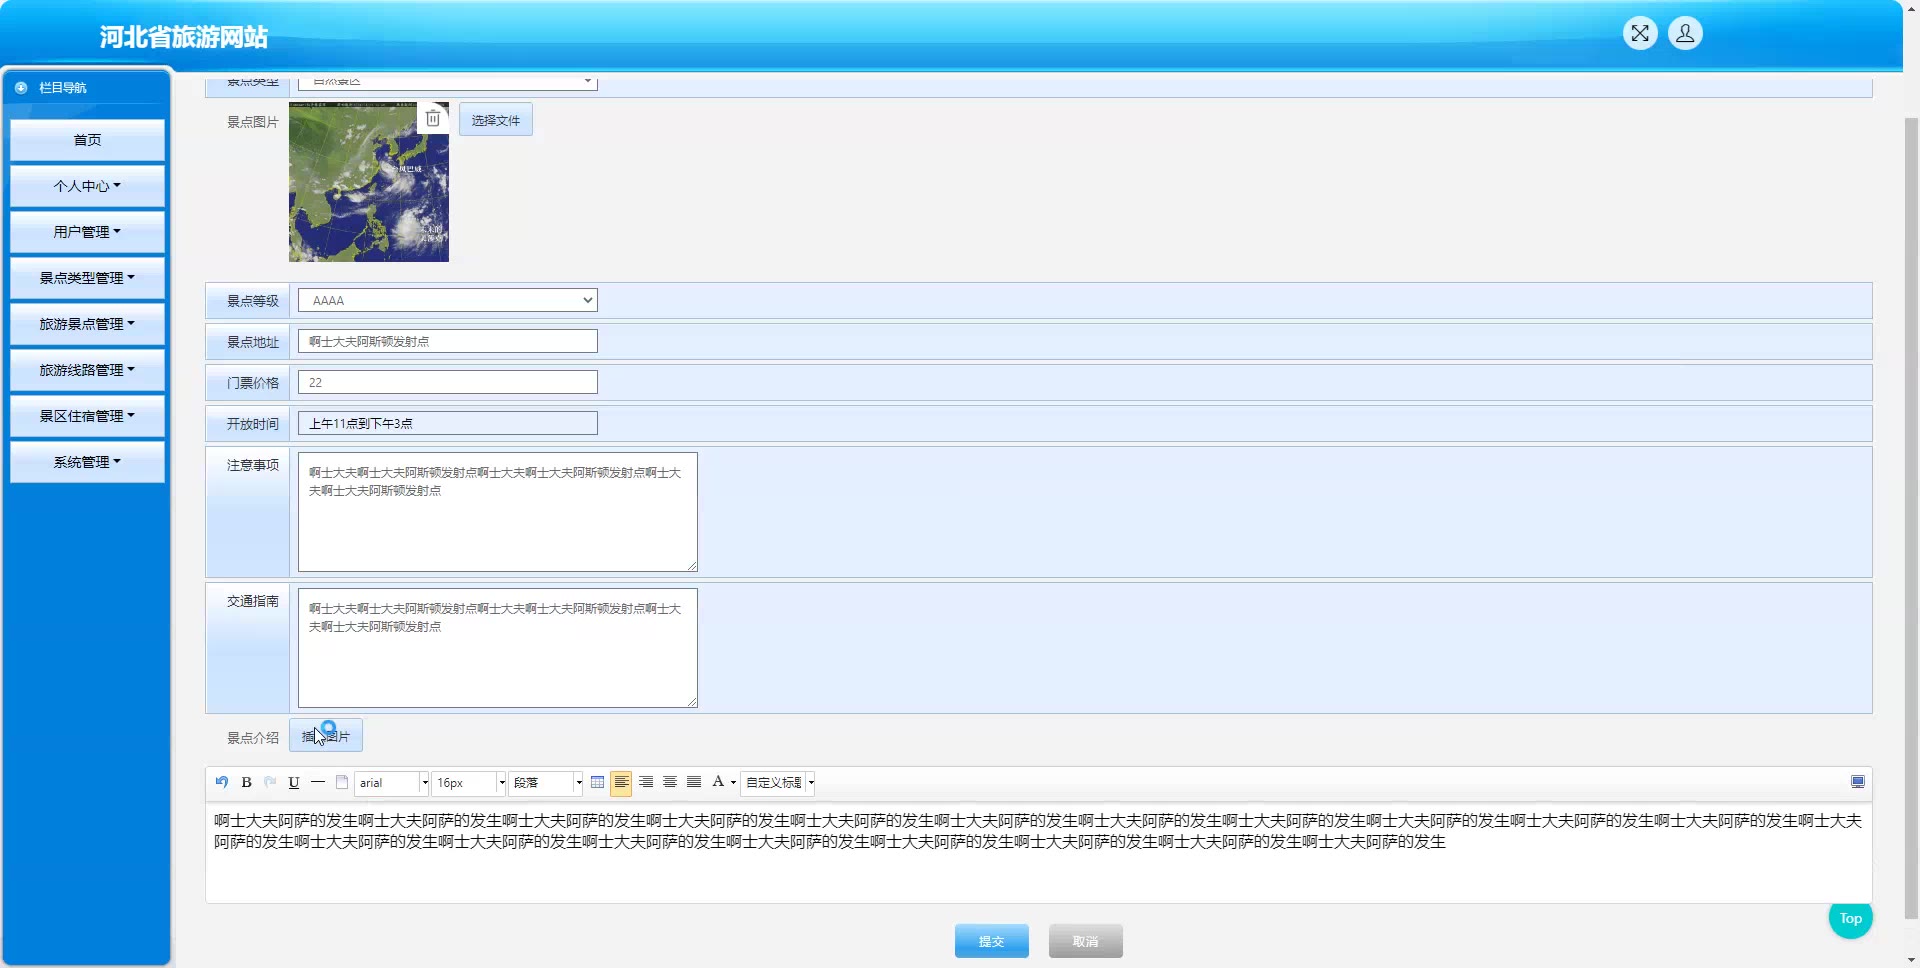Open the 景点等级 AAAA dropdown

(448, 300)
